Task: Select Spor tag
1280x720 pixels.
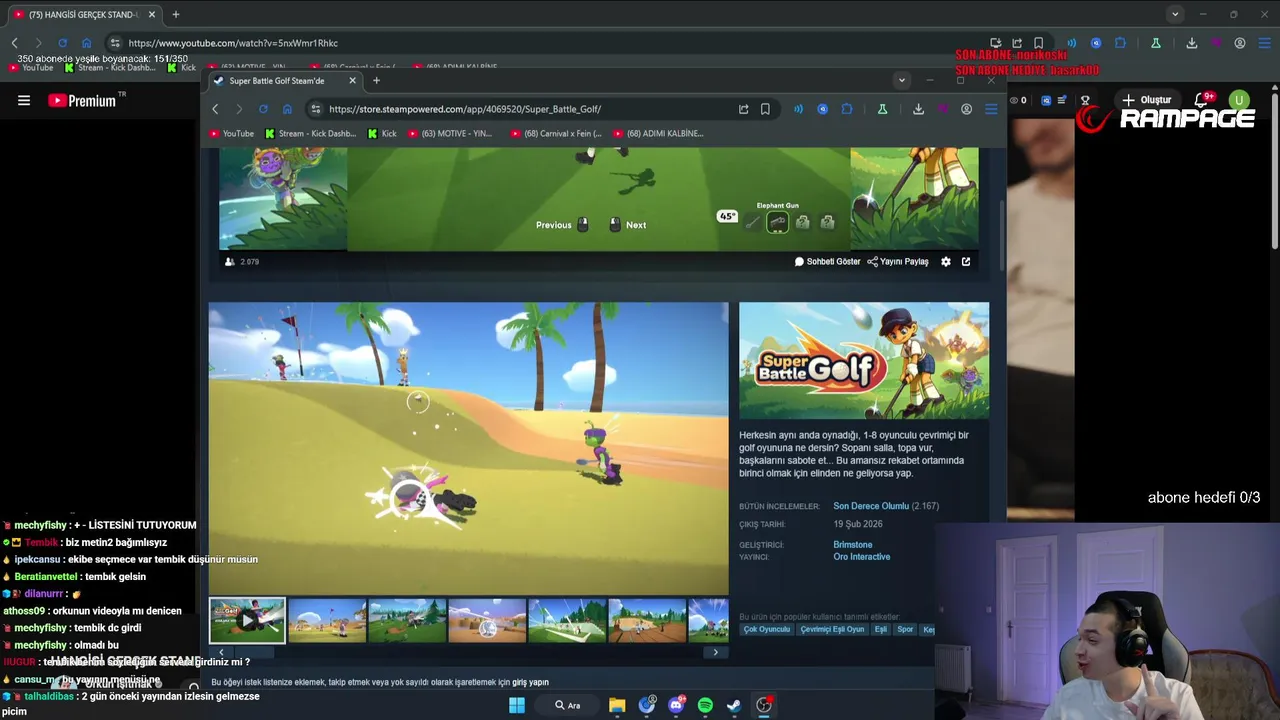Action: (905, 630)
